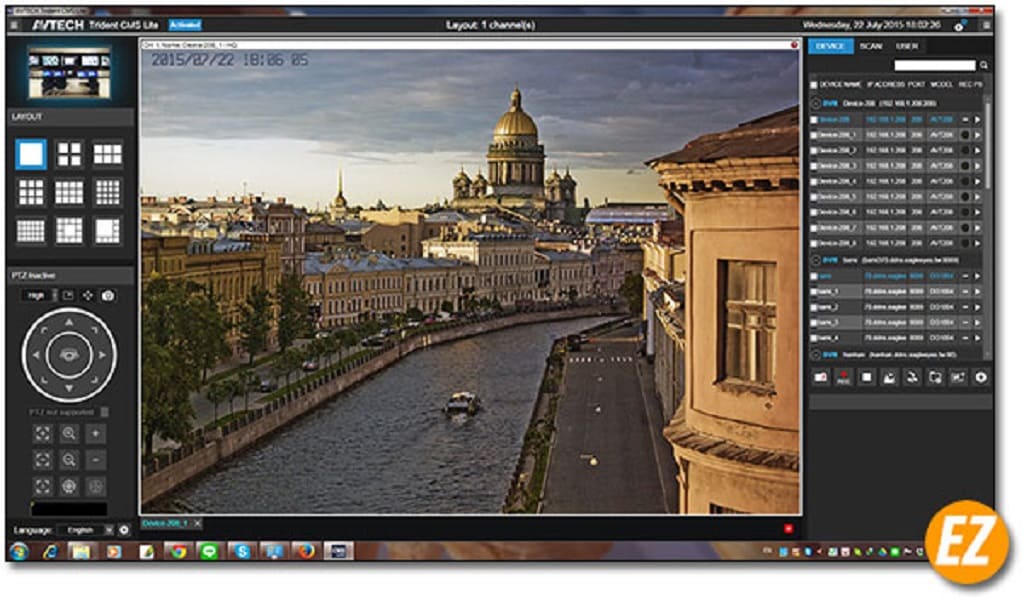Click the PTZ zoom-in magnifier icon
Image resolution: width=1024 pixels, height=606 pixels.
click(x=69, y=434)
